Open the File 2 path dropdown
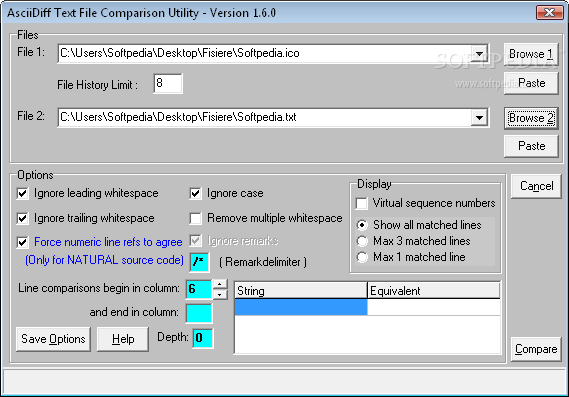This screenshot has width=569, height=397. pos(479,118)
